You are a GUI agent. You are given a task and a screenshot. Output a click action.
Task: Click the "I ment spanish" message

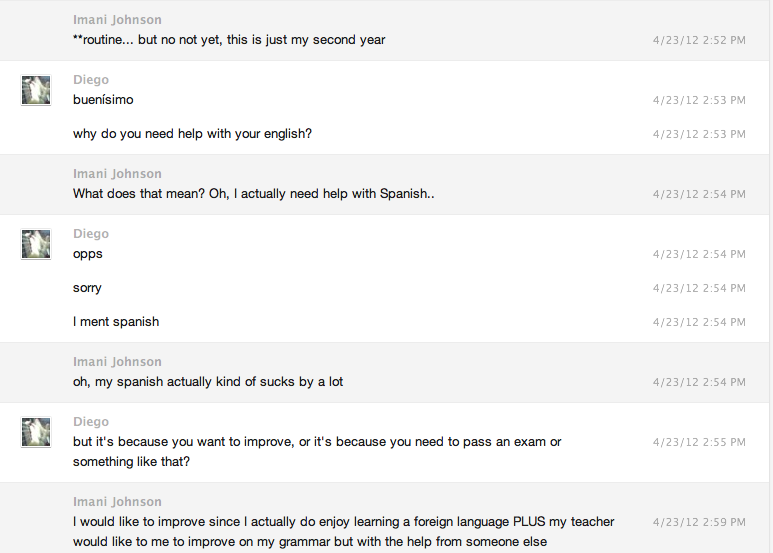[x=116, y=322]
